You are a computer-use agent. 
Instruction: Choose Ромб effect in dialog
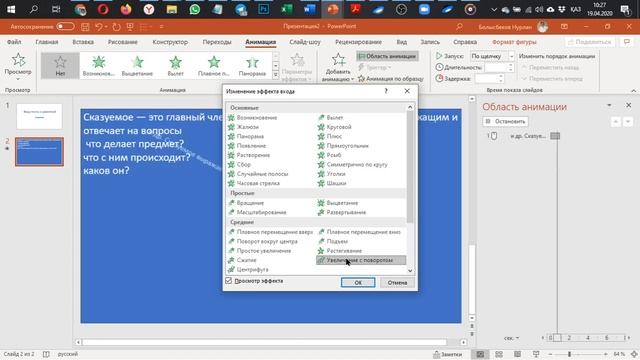pos(333,155)
